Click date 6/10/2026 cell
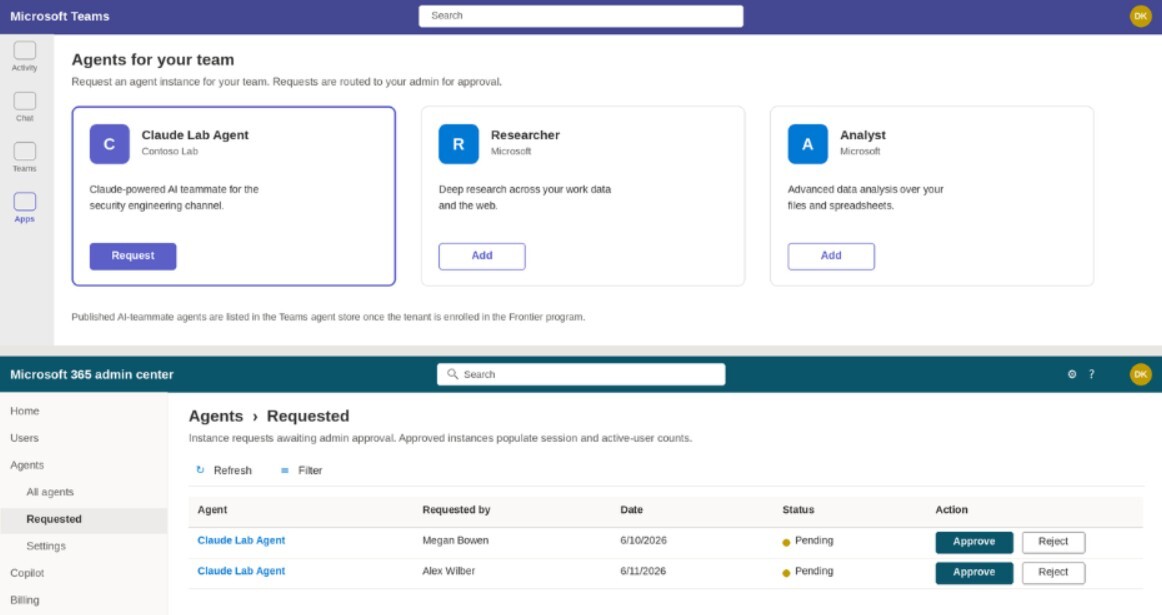Viewport: 1162px width, 615px height. click(643, 540)
